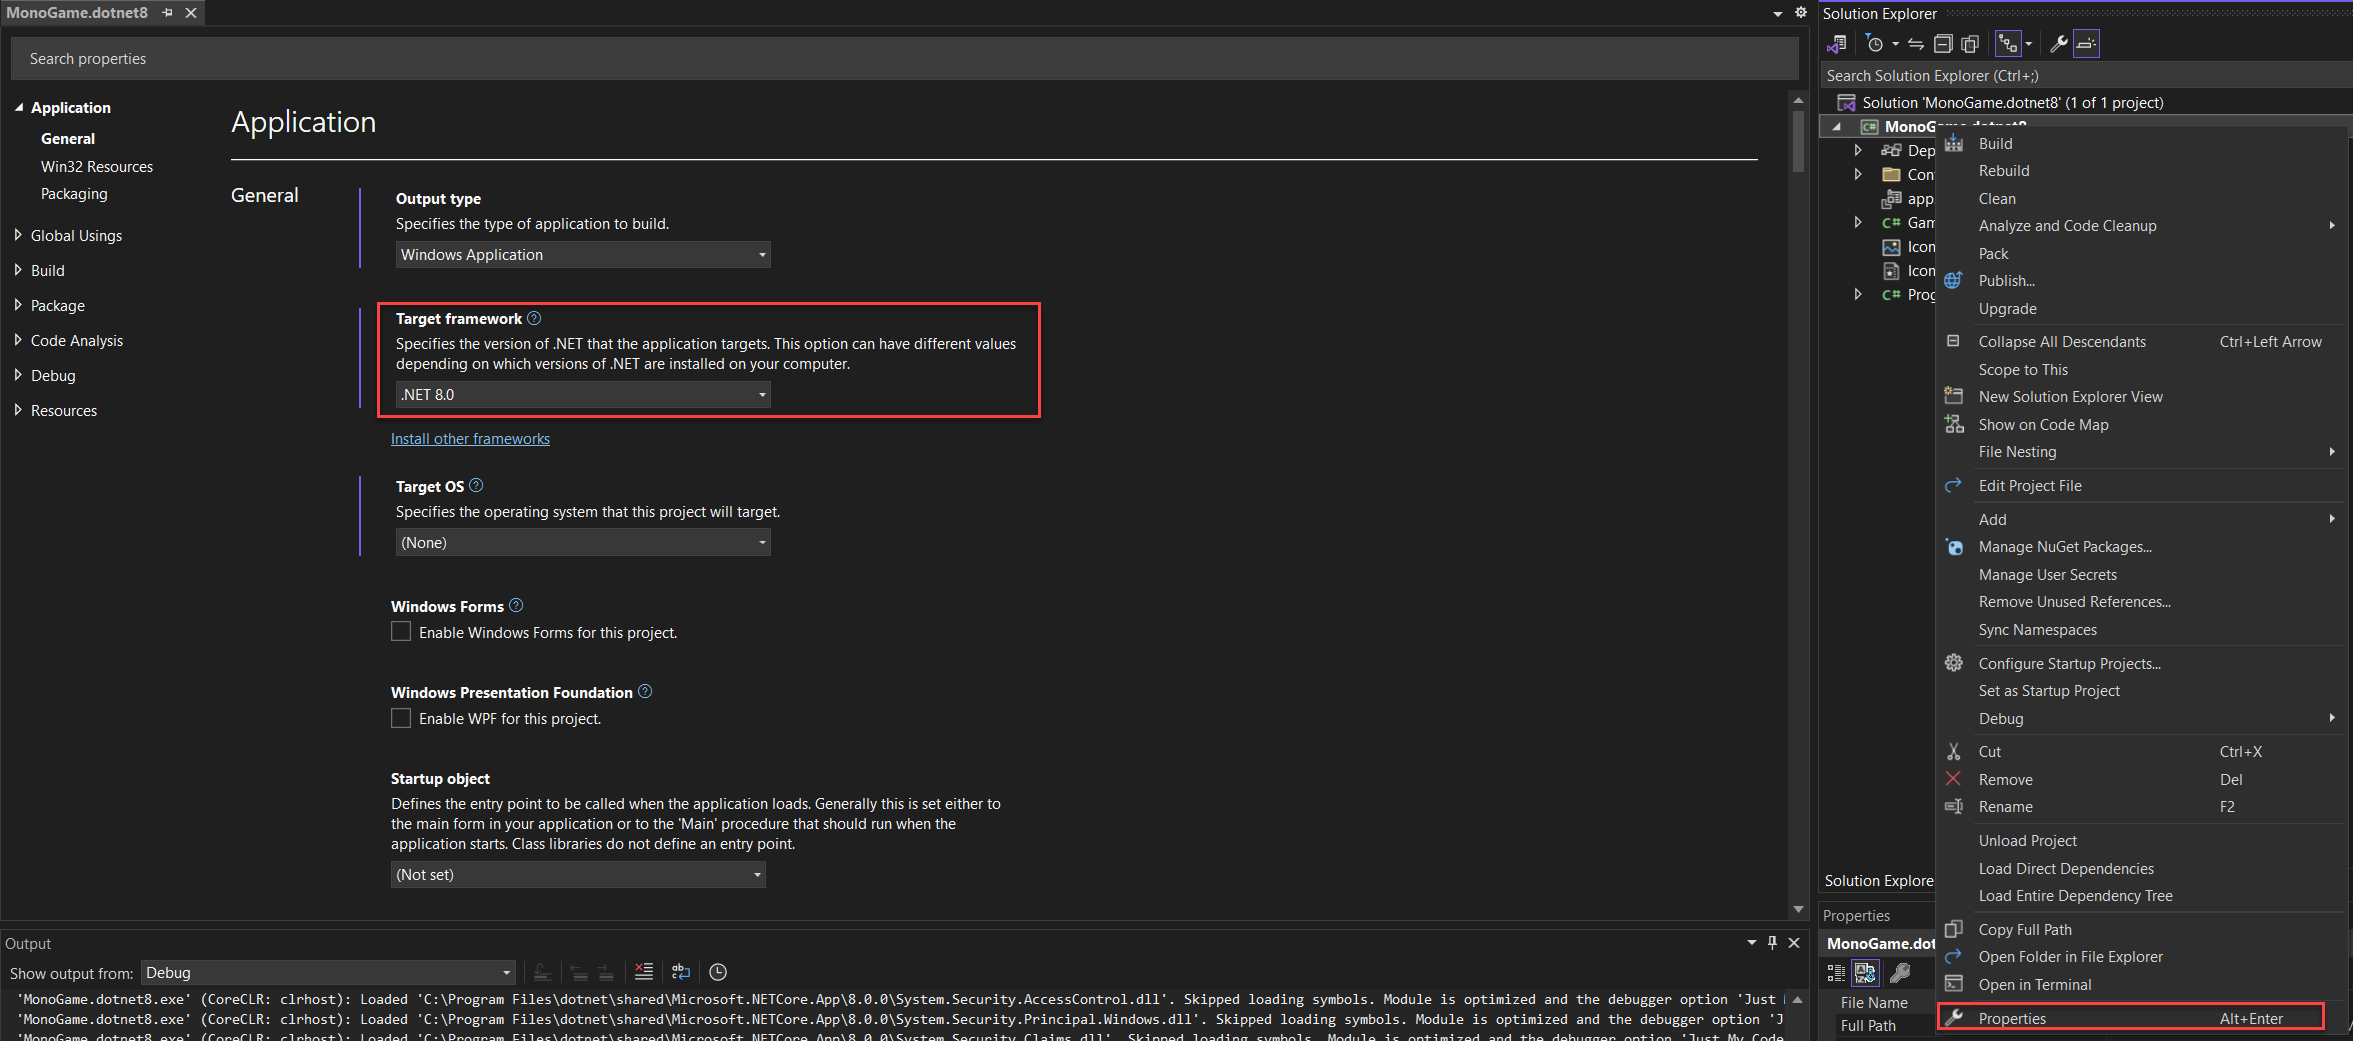
Task: Choose Edit Project File from context menu
Action: [2140, 486]
